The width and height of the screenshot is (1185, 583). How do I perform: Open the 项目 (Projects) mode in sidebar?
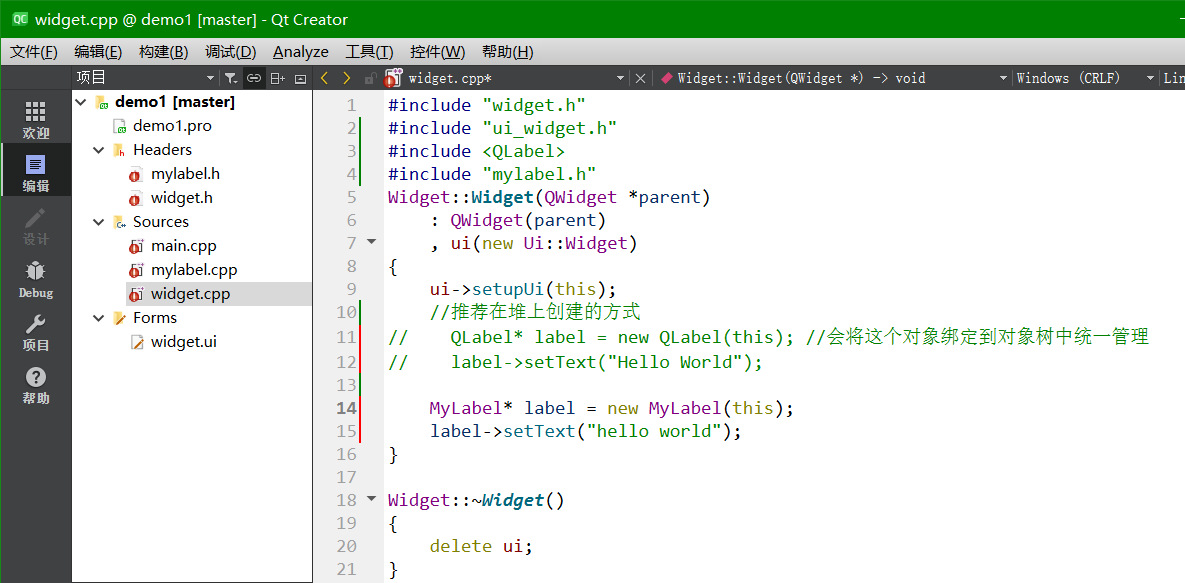[36, 333]
